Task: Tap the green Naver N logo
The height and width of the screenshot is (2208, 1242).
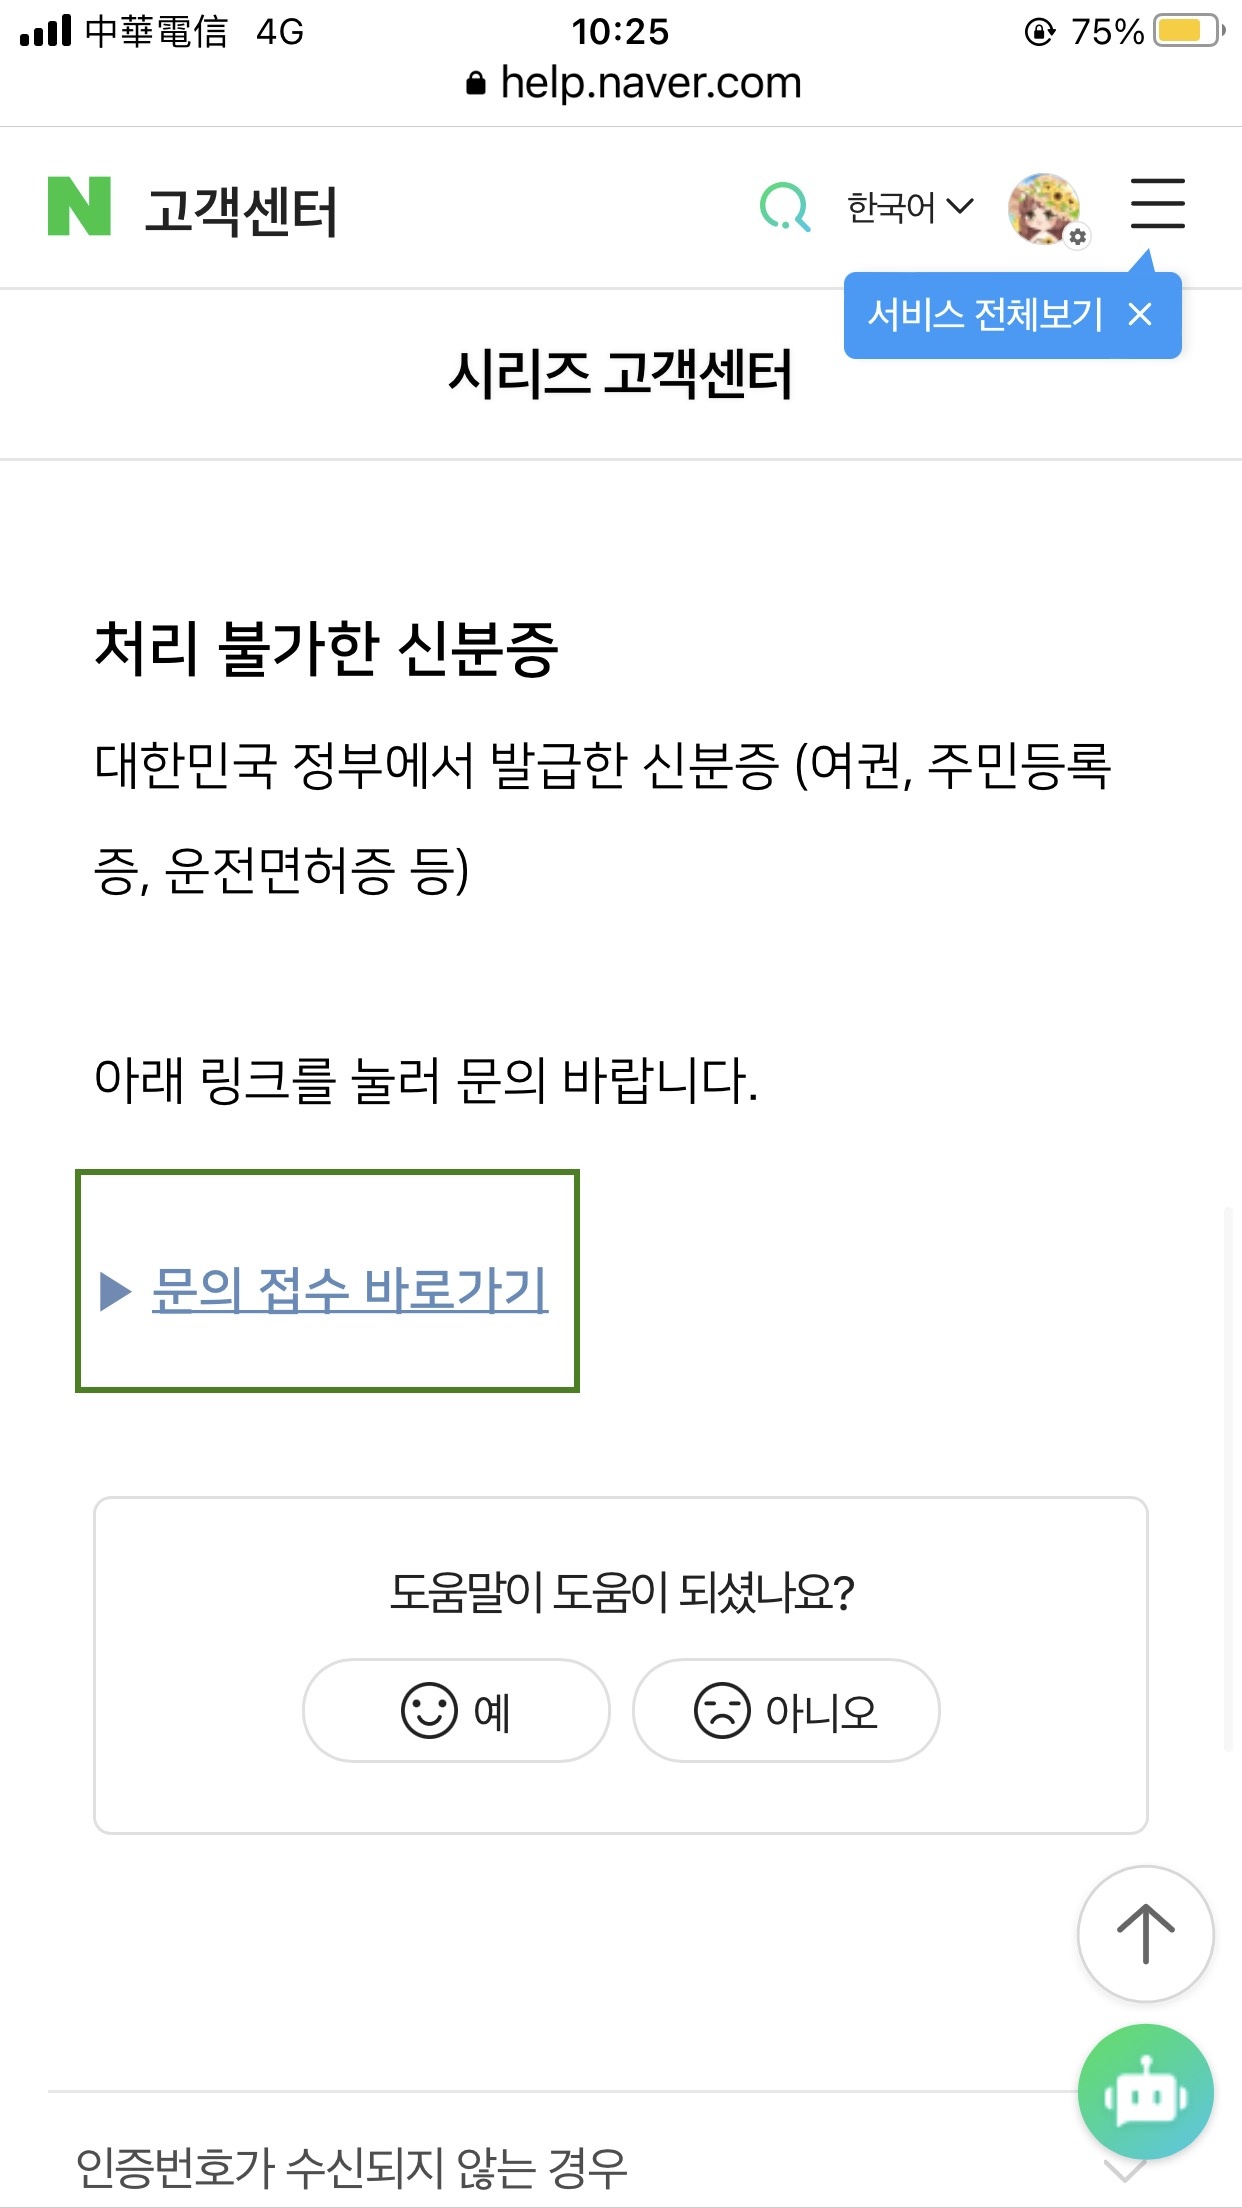Action: [79, 206]
